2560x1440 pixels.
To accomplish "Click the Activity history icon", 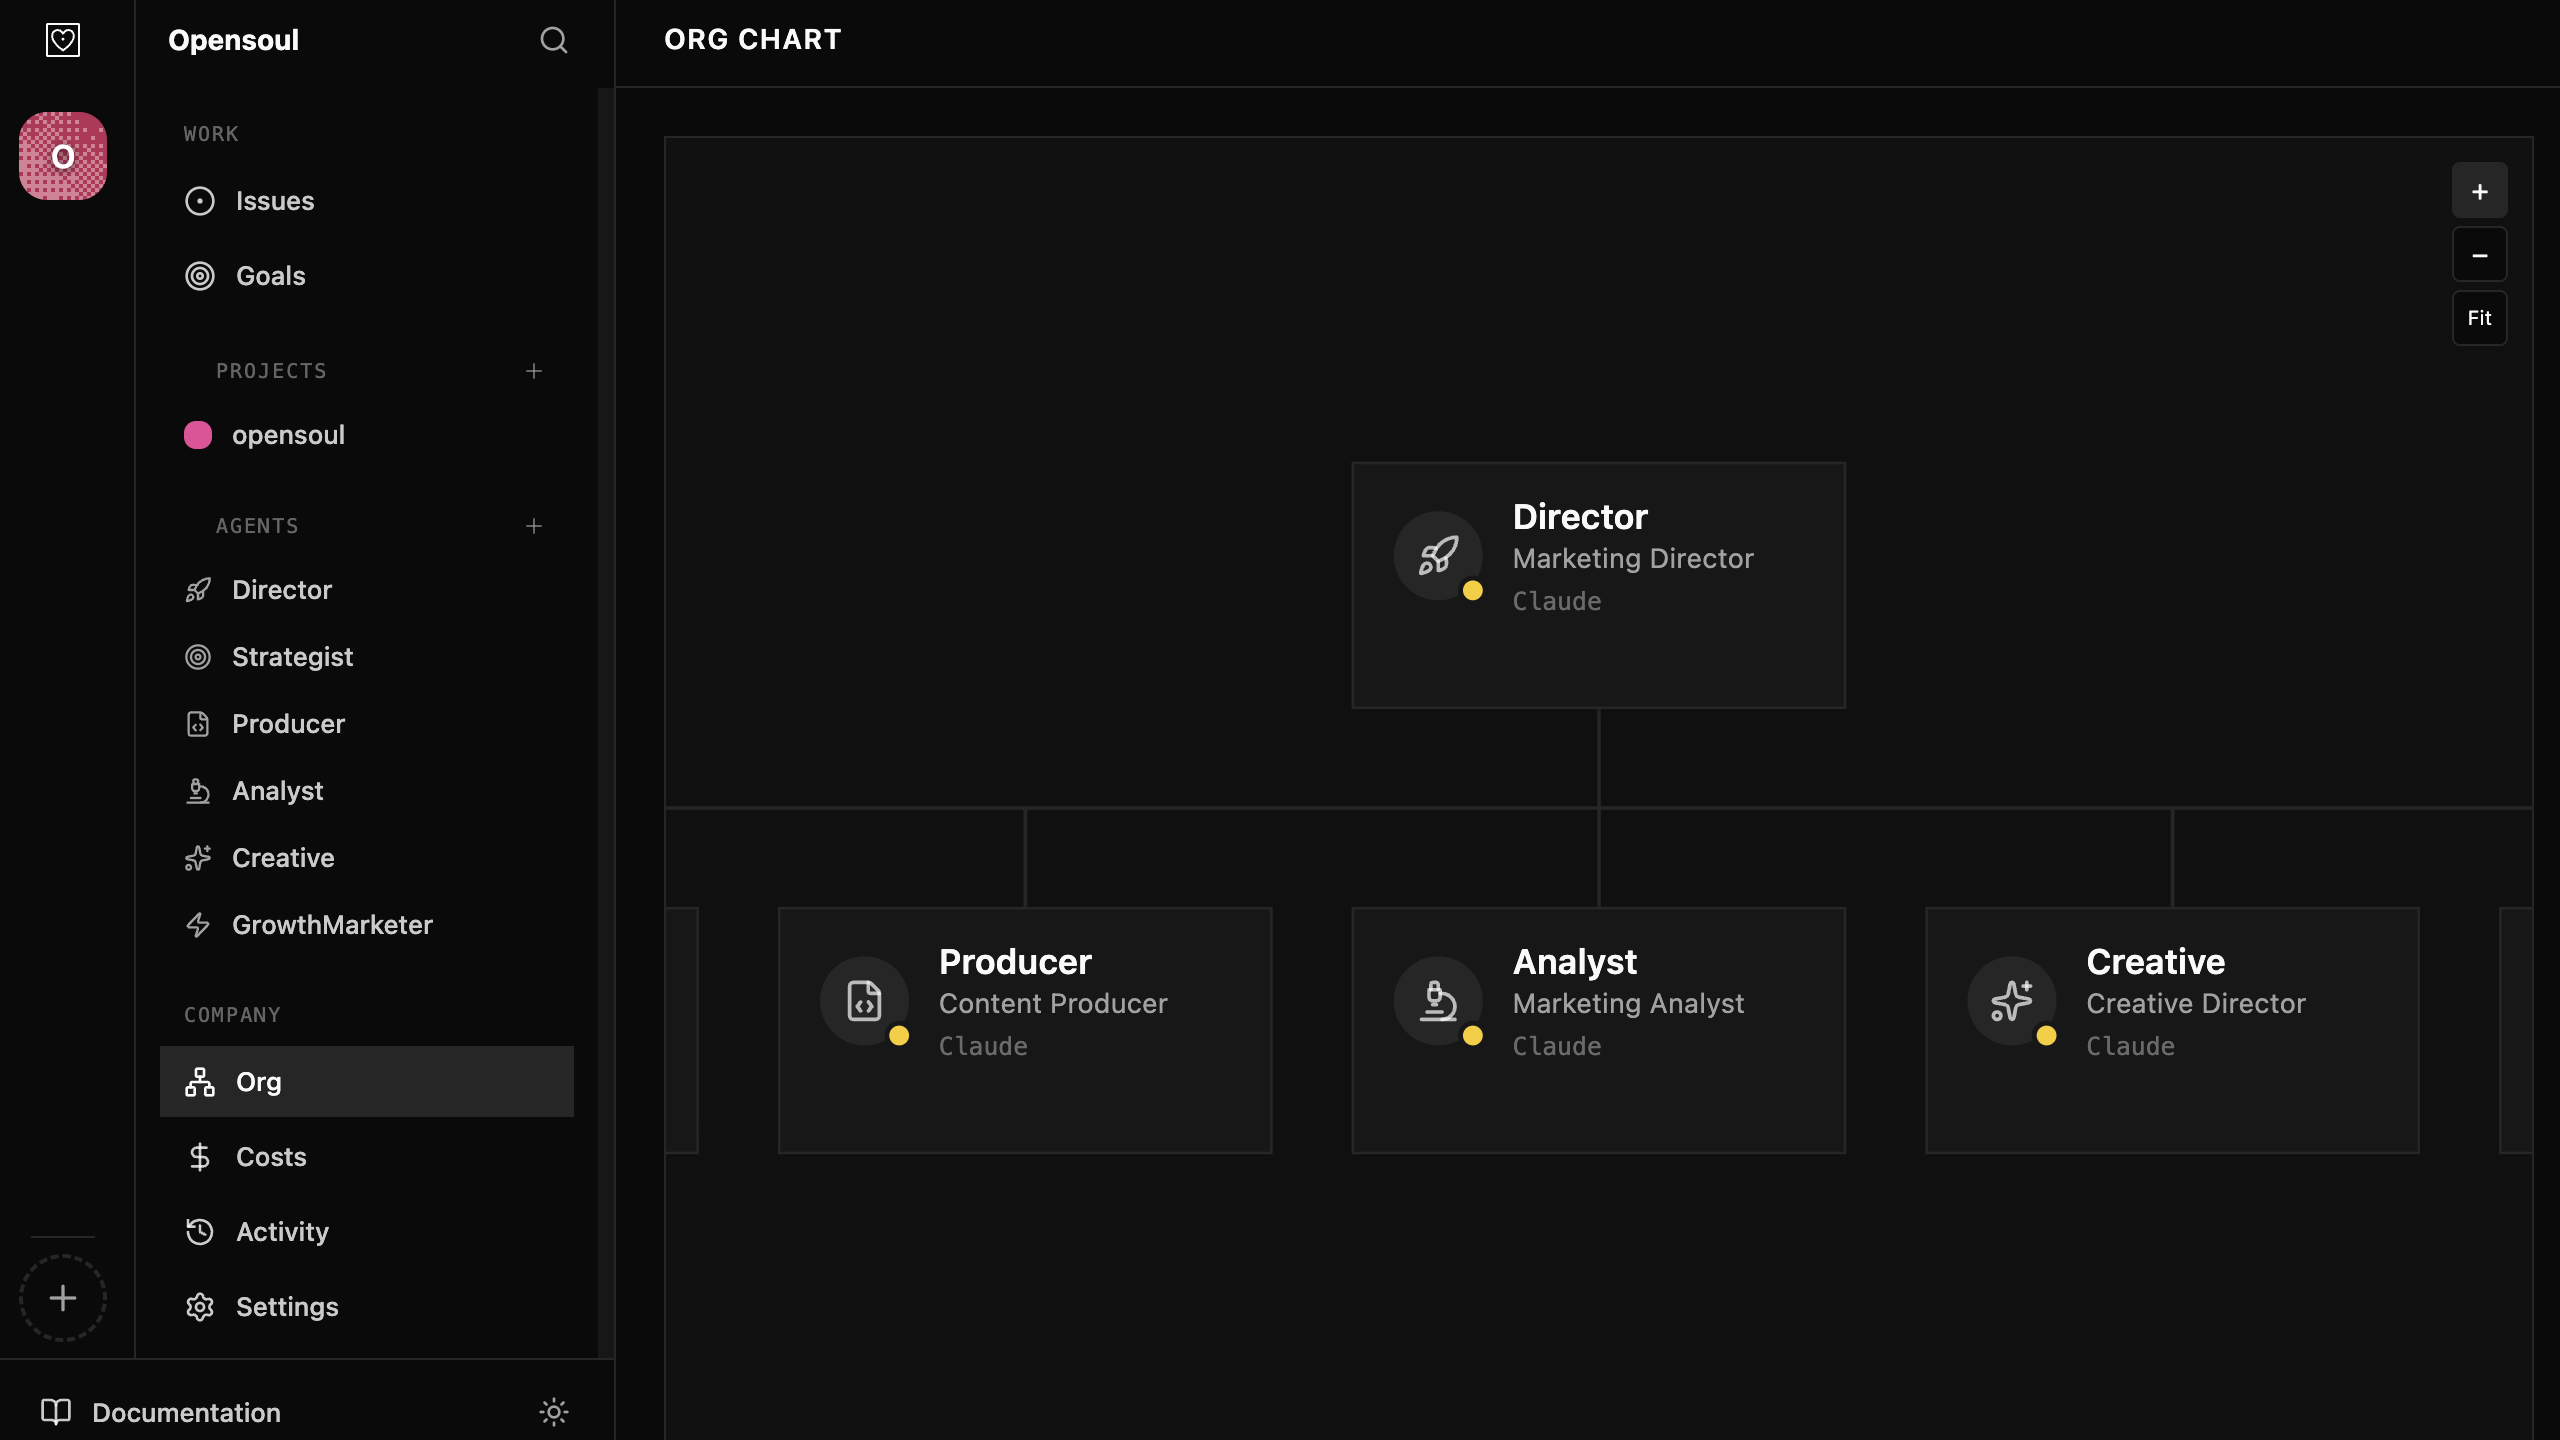I will 199,1231.
